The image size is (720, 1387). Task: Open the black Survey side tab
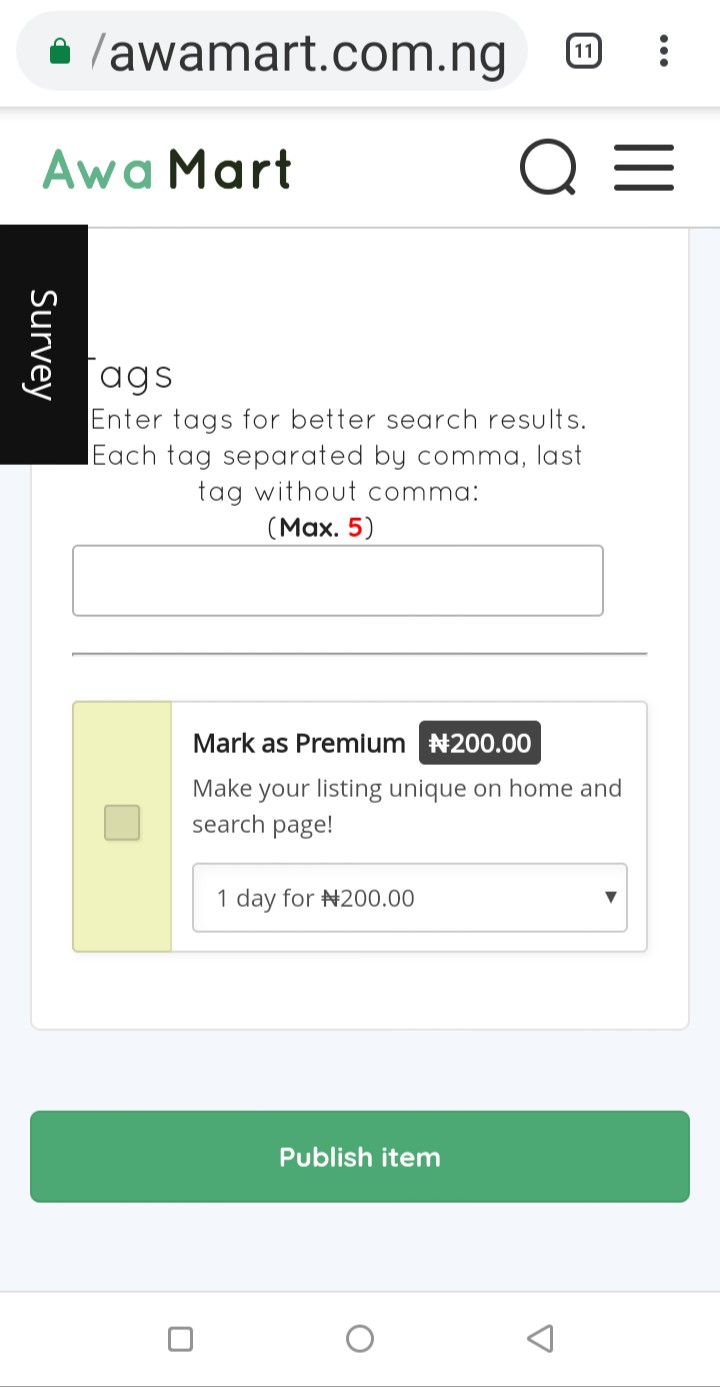pos(43,345)
